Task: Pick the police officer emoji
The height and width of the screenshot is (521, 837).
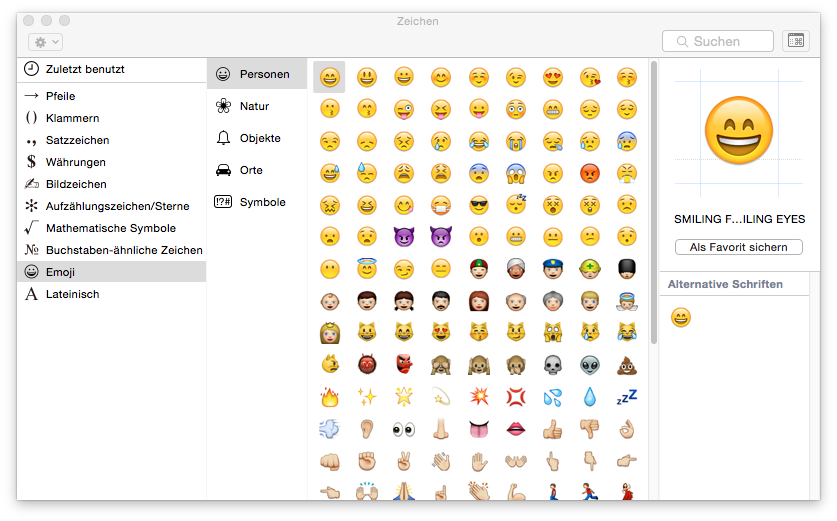Action: pyautogui.click(x=553, y=269)
